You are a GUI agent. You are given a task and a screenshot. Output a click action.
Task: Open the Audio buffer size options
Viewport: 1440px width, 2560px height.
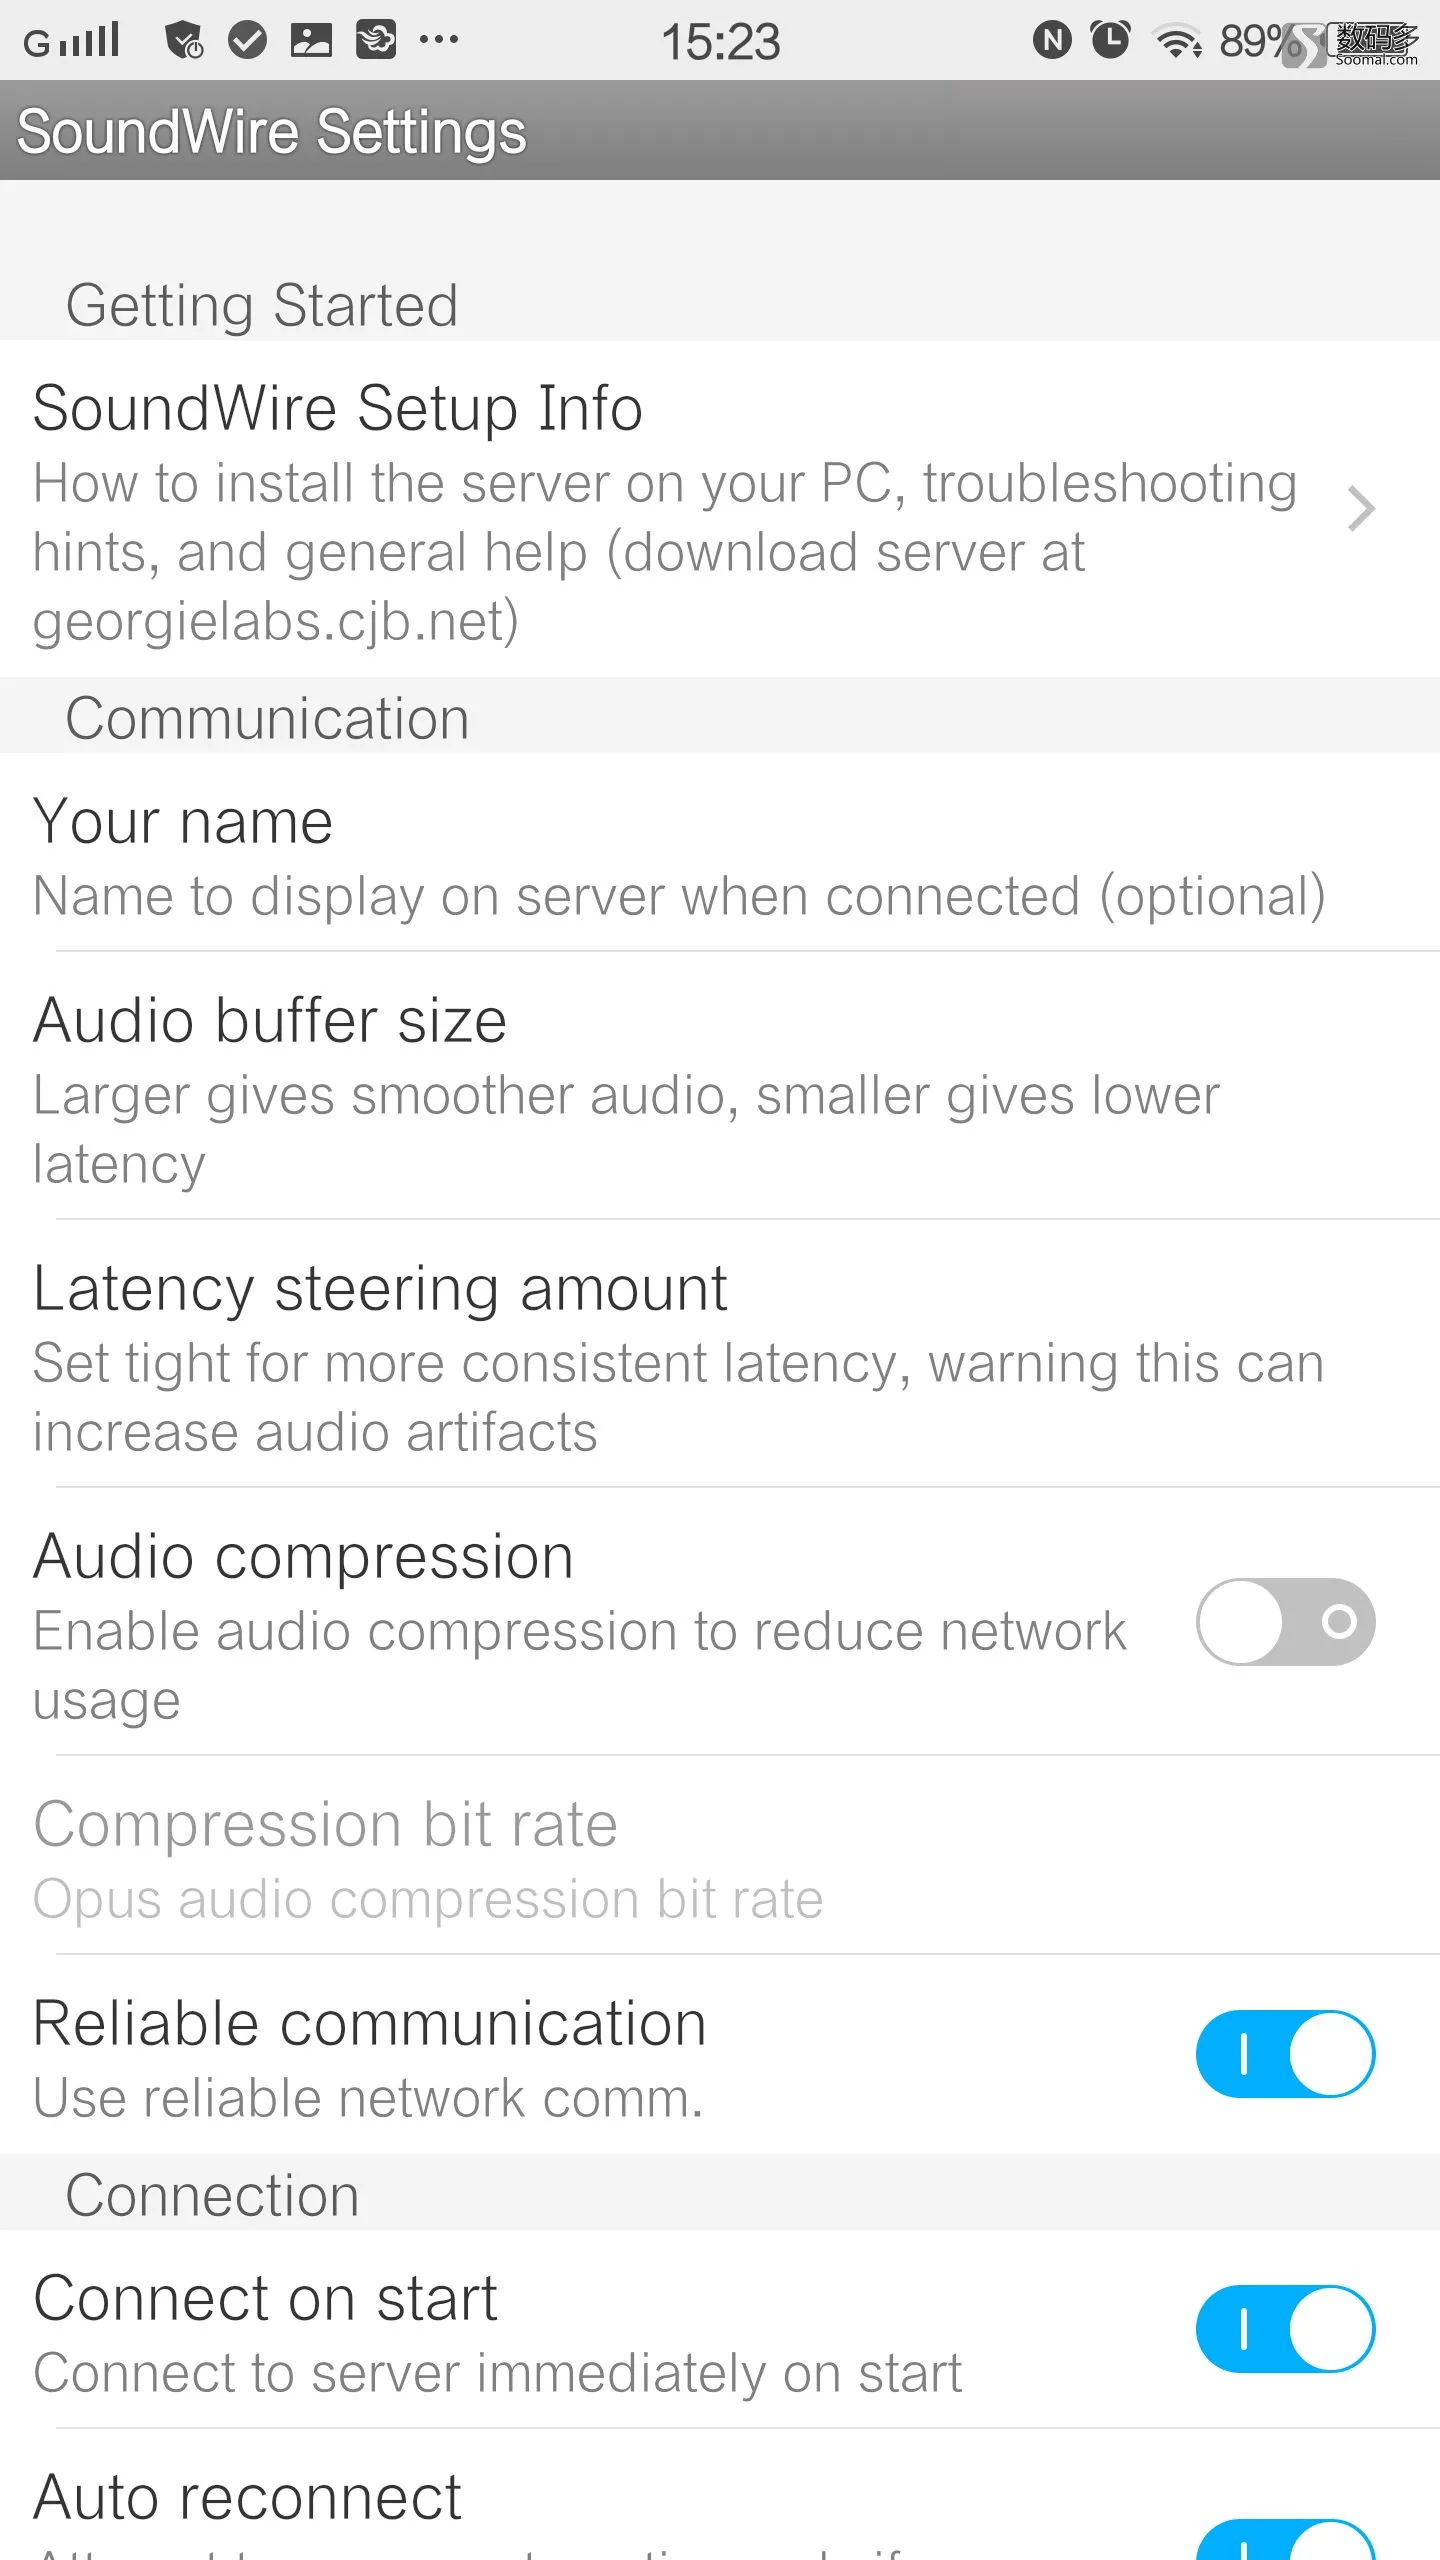[720, 1086]
